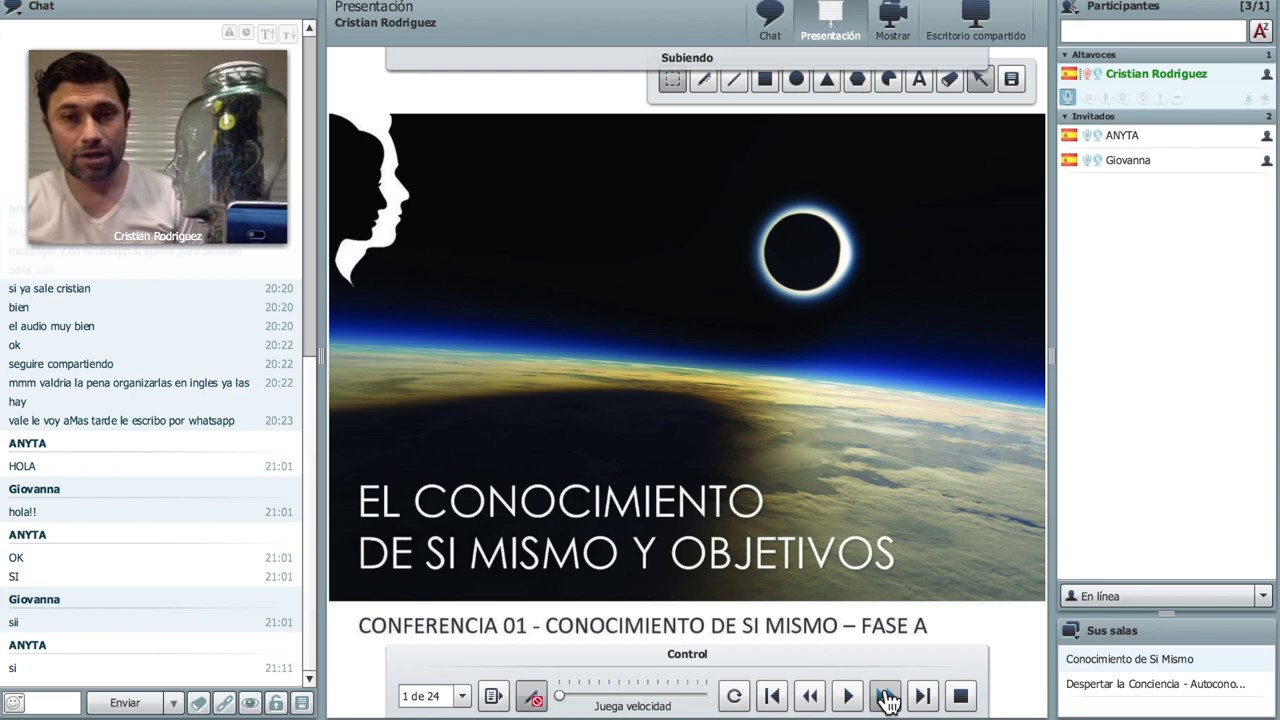Switch to the Chat tab
The width and height of the screenshot is (1280, 720).
click(770, 22)
